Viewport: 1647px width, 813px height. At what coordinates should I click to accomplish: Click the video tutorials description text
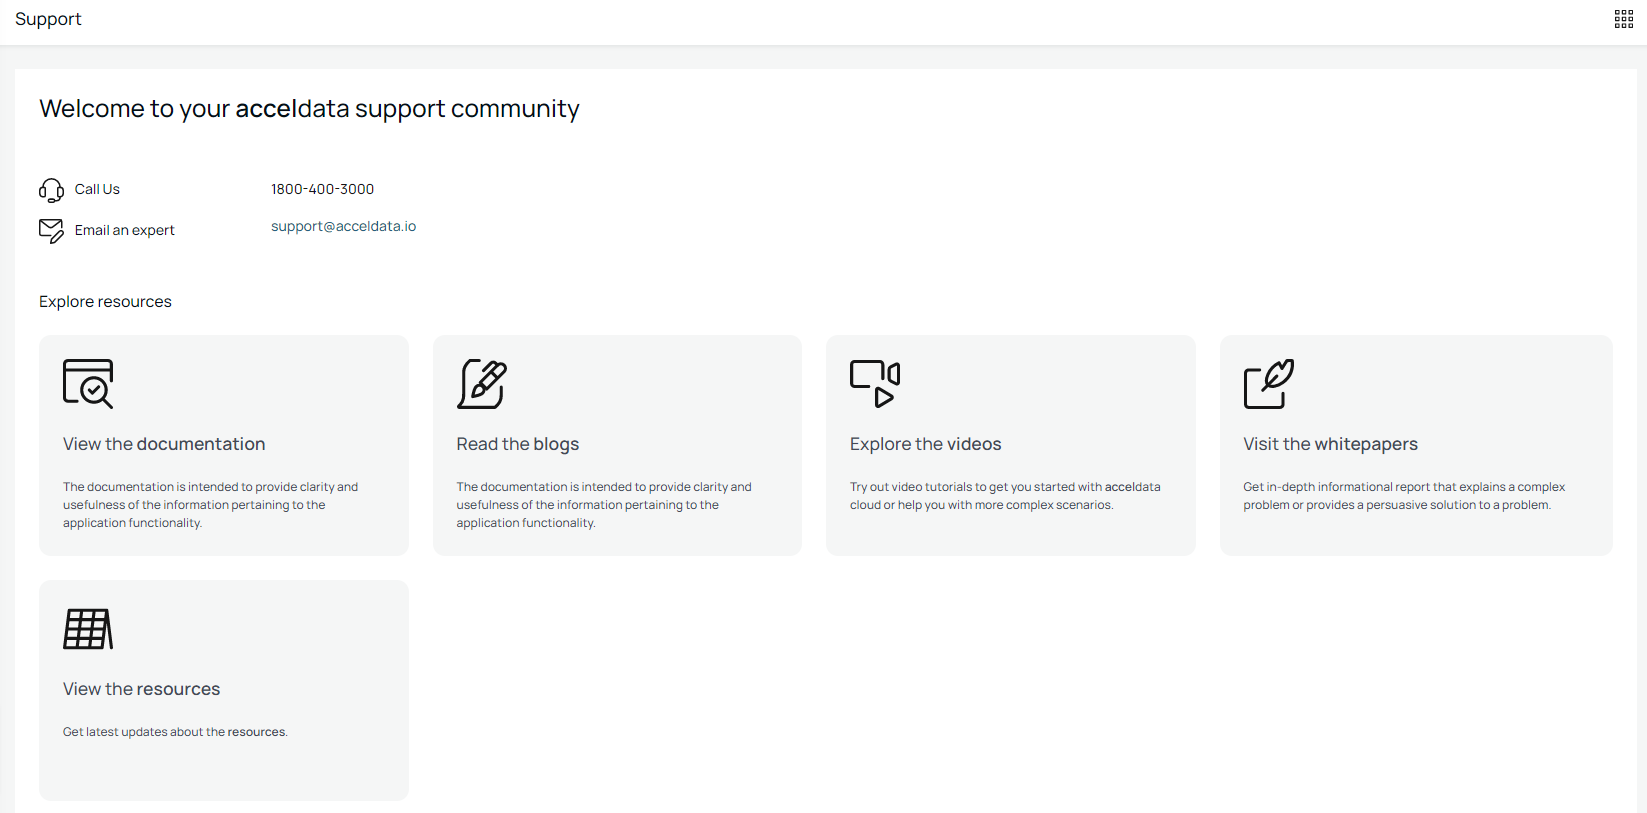click(x=1005, y=496)
